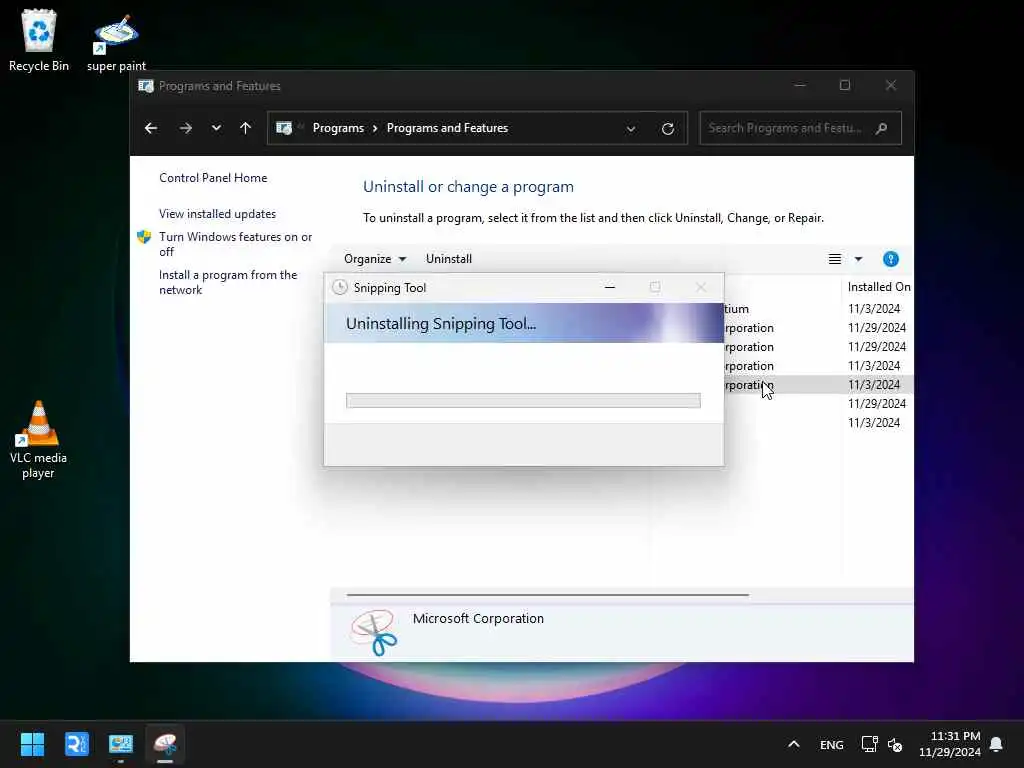Image resolution: width=1024 pixels, height=768 pixels.
Task: Change the list view with the view icon
Action: click(x=835, y=259)
